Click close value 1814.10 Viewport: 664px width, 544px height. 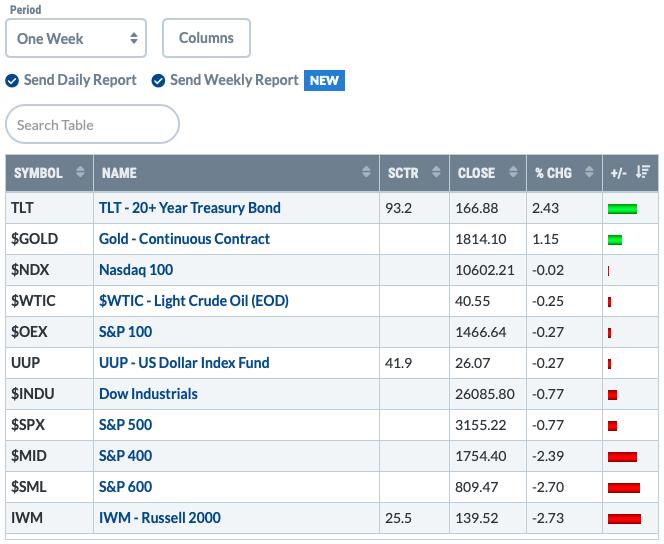tap(481, 239)
